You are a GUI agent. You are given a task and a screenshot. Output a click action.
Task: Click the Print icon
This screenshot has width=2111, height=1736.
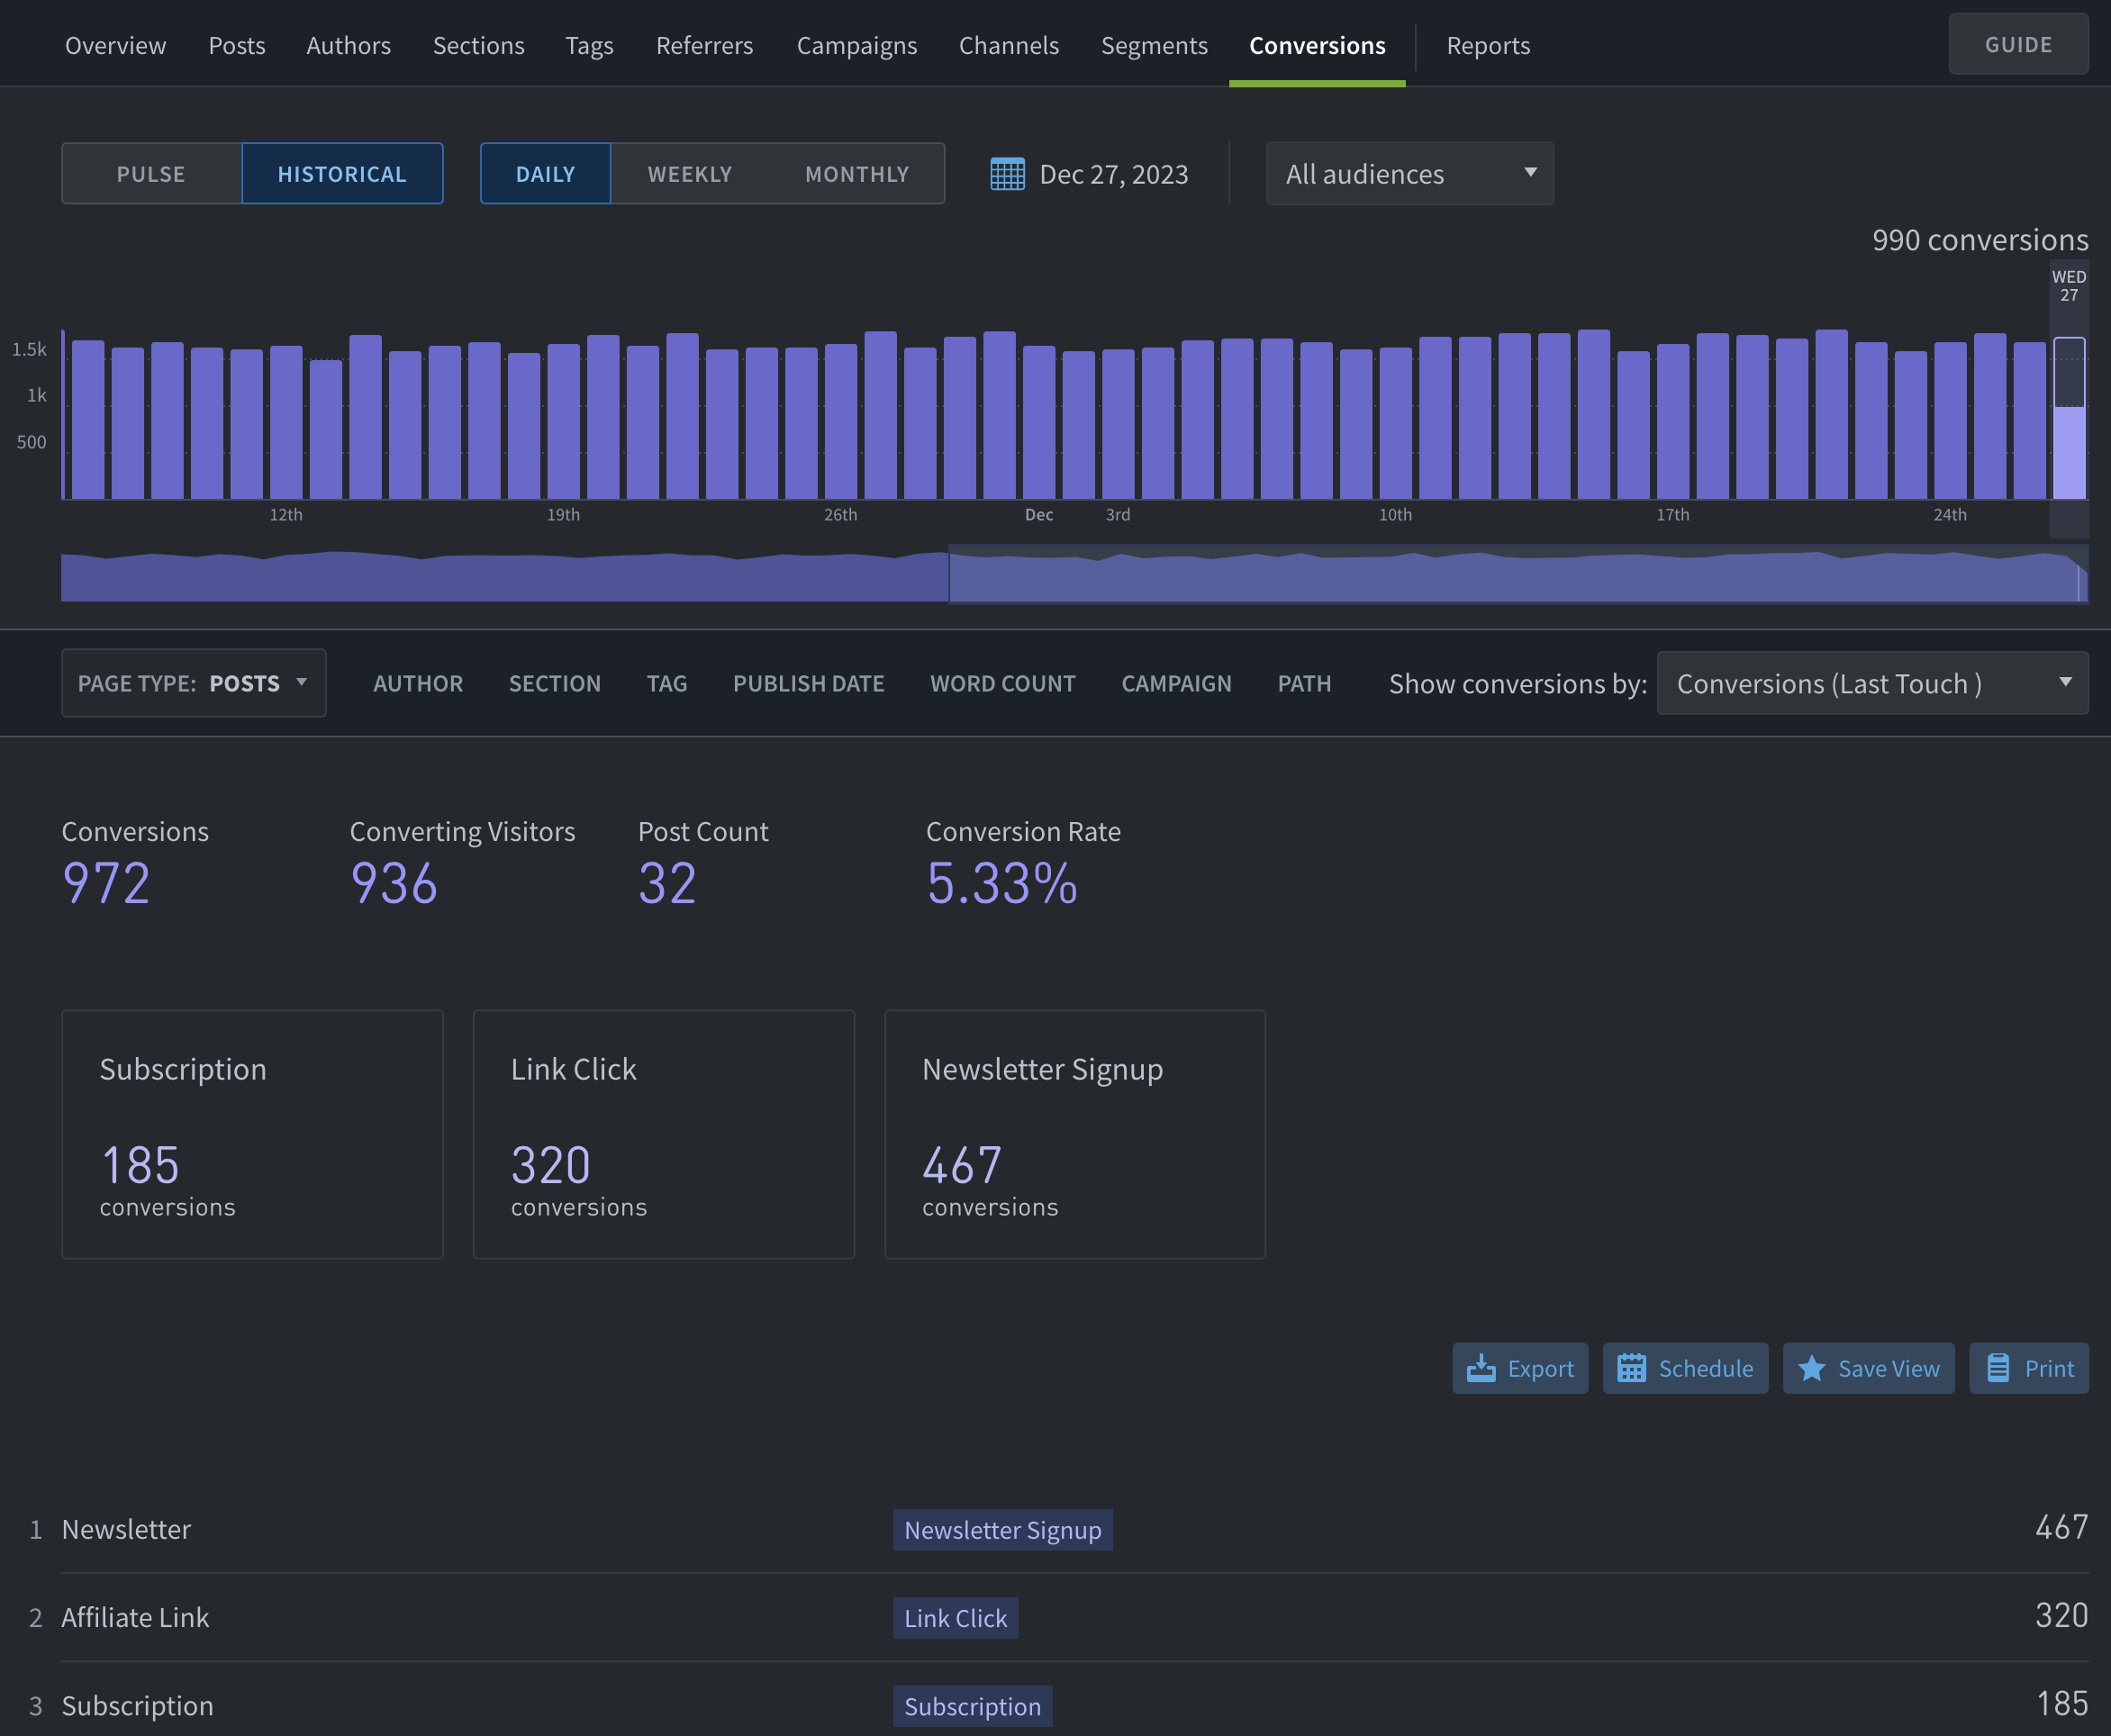click(x=1998, y=1367)
